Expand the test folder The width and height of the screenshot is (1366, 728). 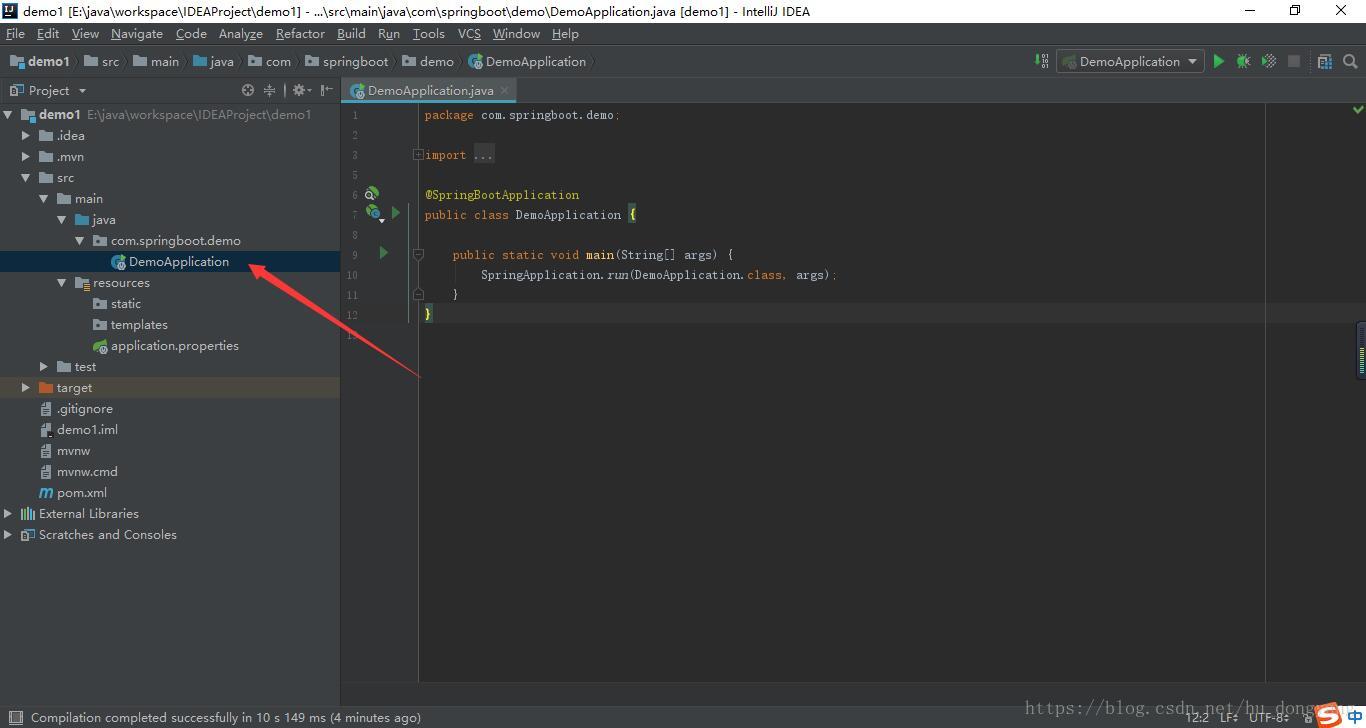(44, 366)
